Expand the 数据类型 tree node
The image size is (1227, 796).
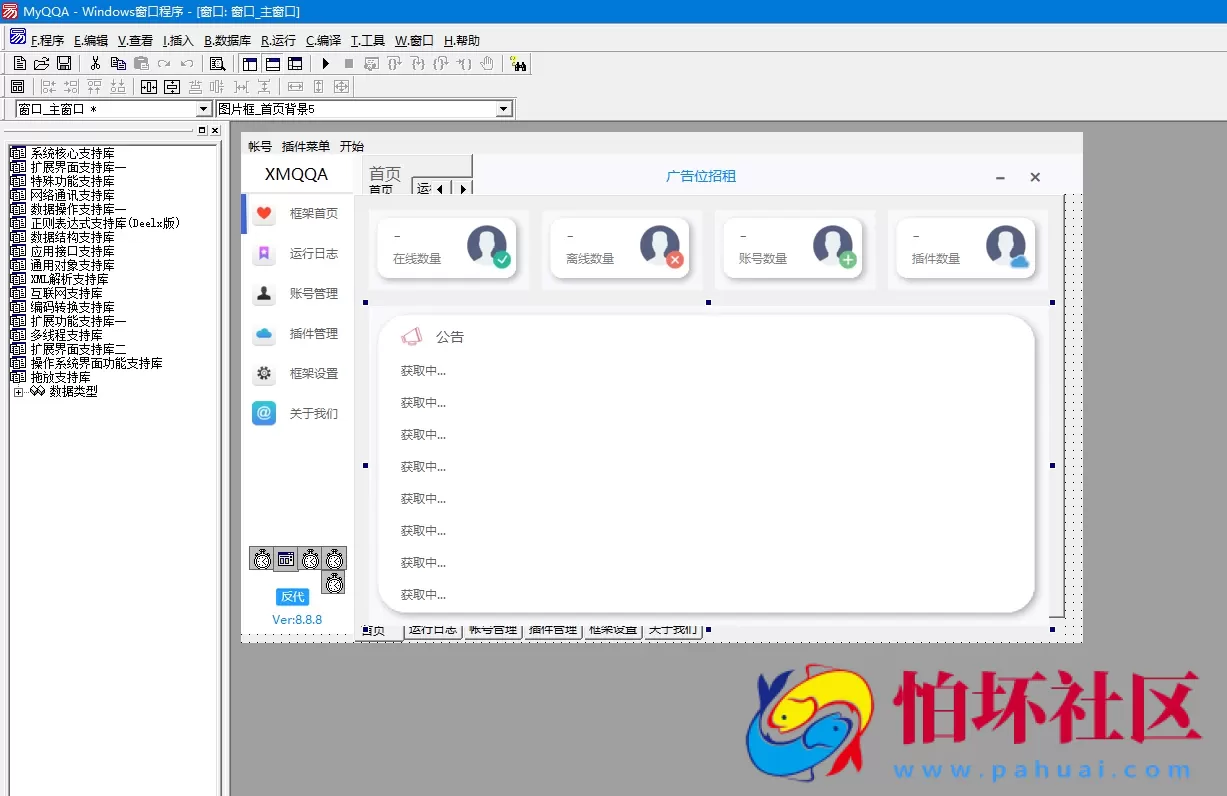pyautogui.click(x=17, y=390)
